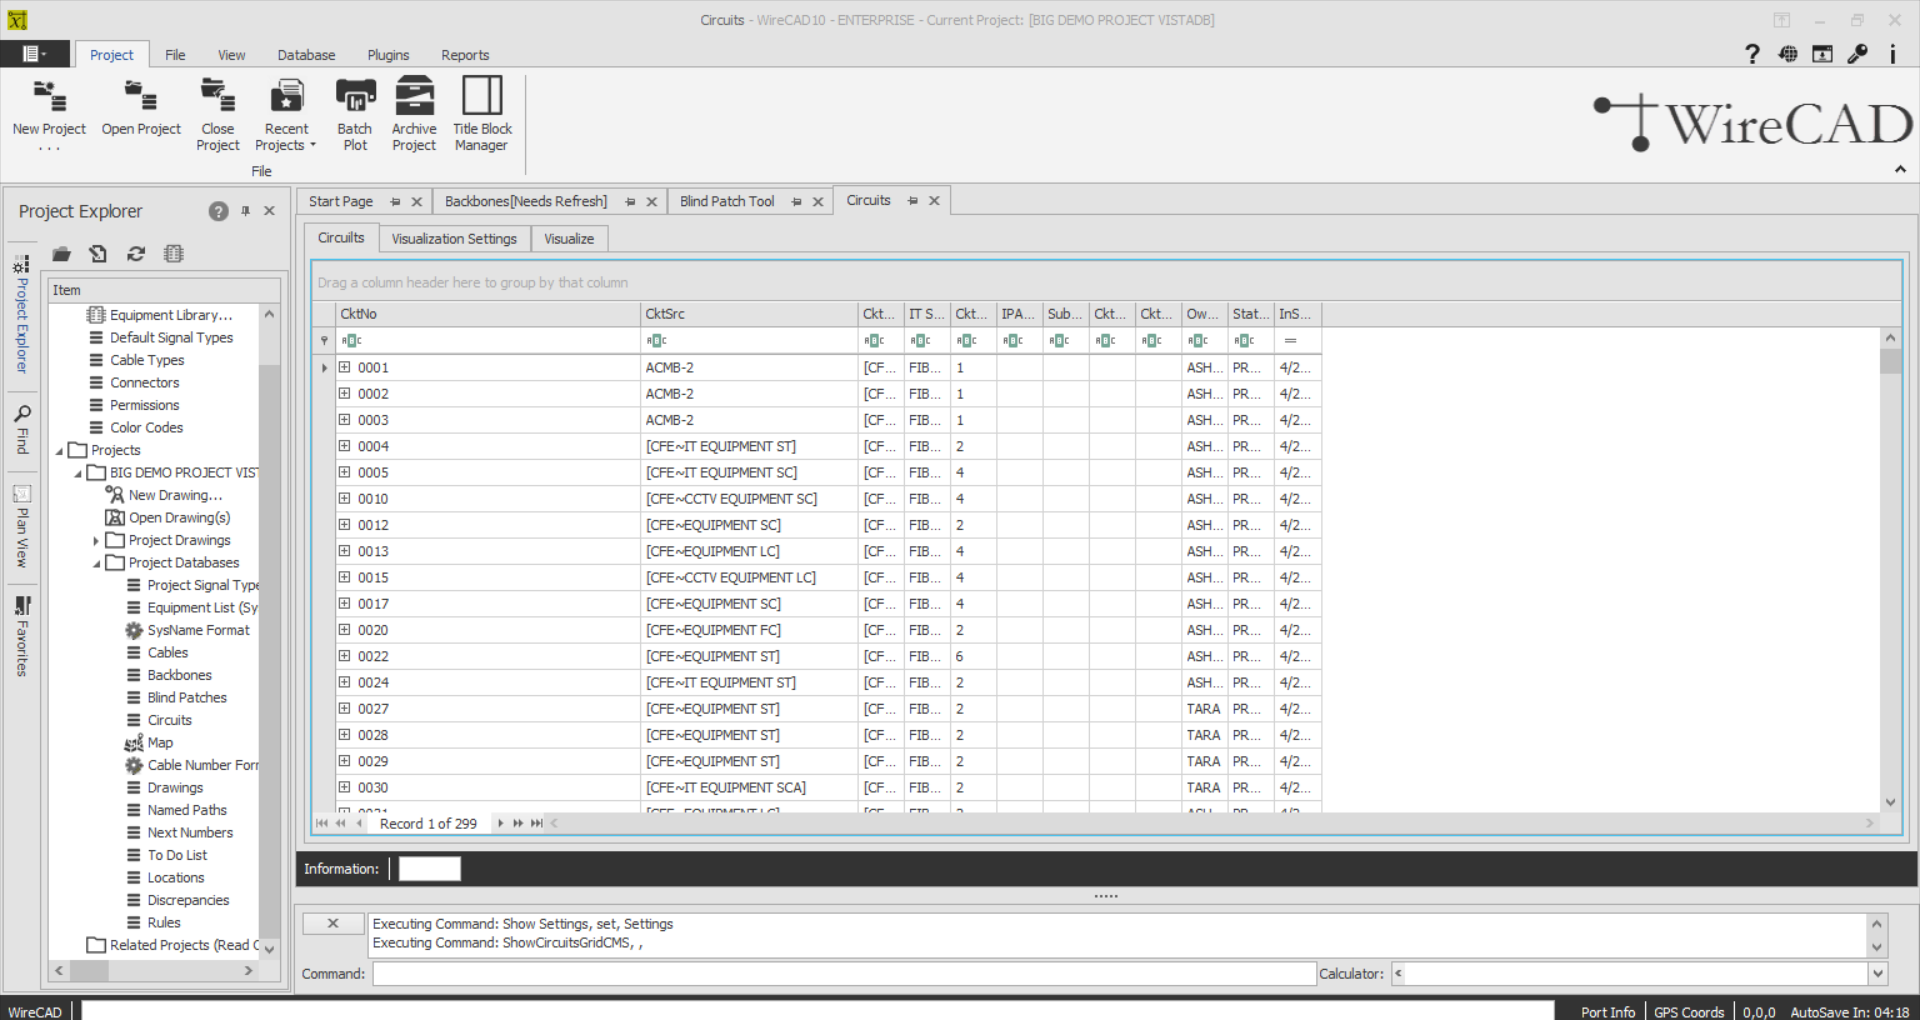
Task: Expand circuit row 0010
Action: tap(344, 498)
